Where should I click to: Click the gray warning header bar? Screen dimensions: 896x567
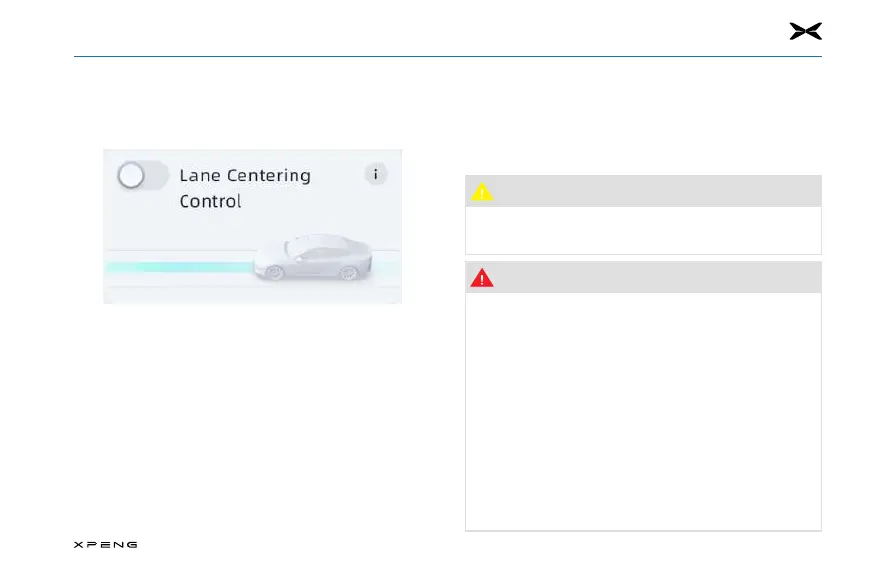(643, 277)
